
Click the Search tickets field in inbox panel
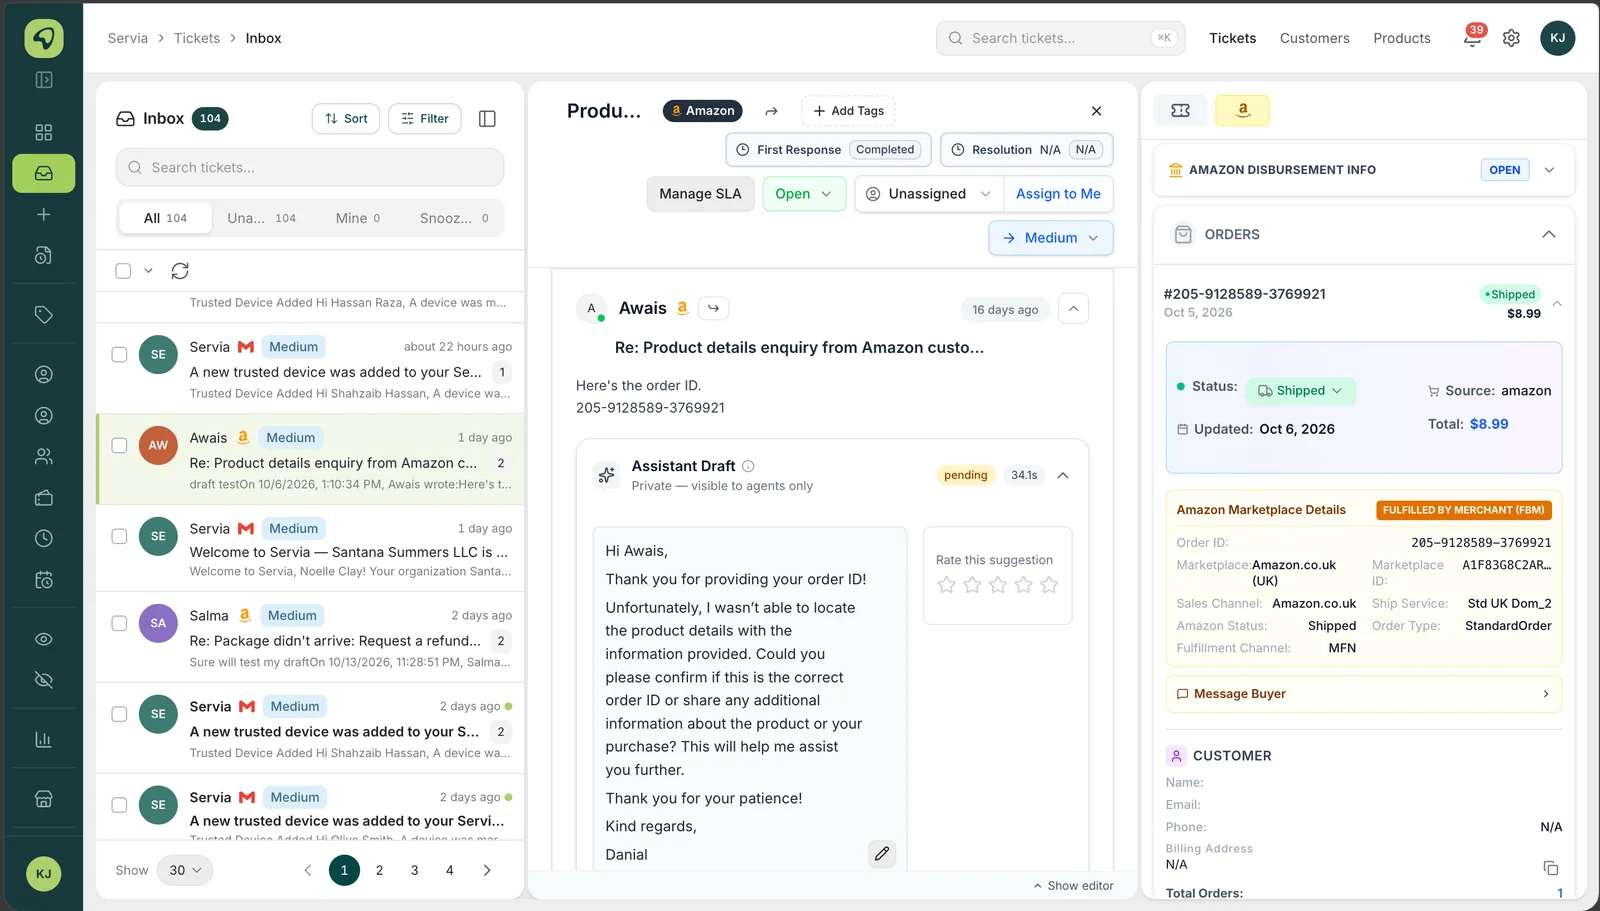click(310, 167)
